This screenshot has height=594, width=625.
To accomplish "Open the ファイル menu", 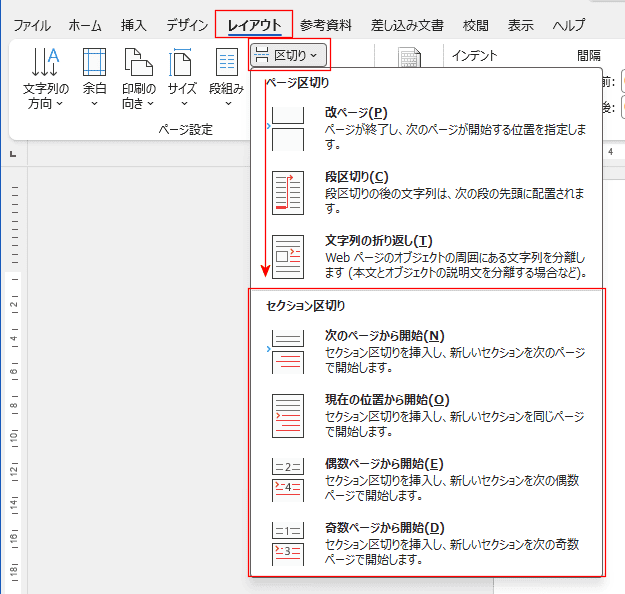I will 32,26.
